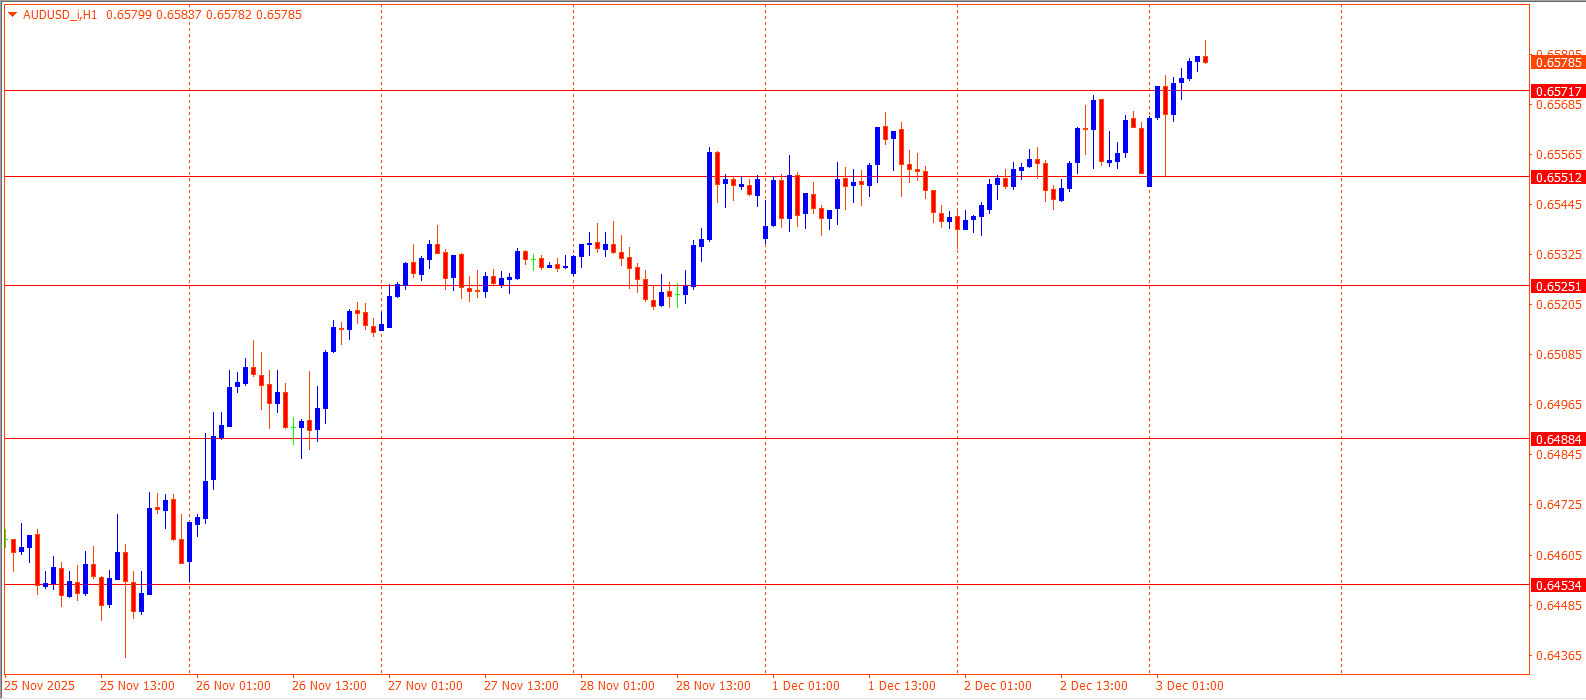Viewport: 1586px width, 700px height.
Task: Click price scale value 0.64965
Action: [x=1559, y=405]
